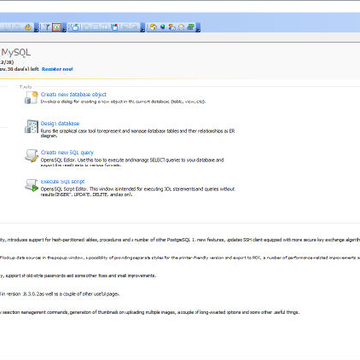Open the Design database link
360x360 pixels.
pyautogui.click(x=60, y=123)
